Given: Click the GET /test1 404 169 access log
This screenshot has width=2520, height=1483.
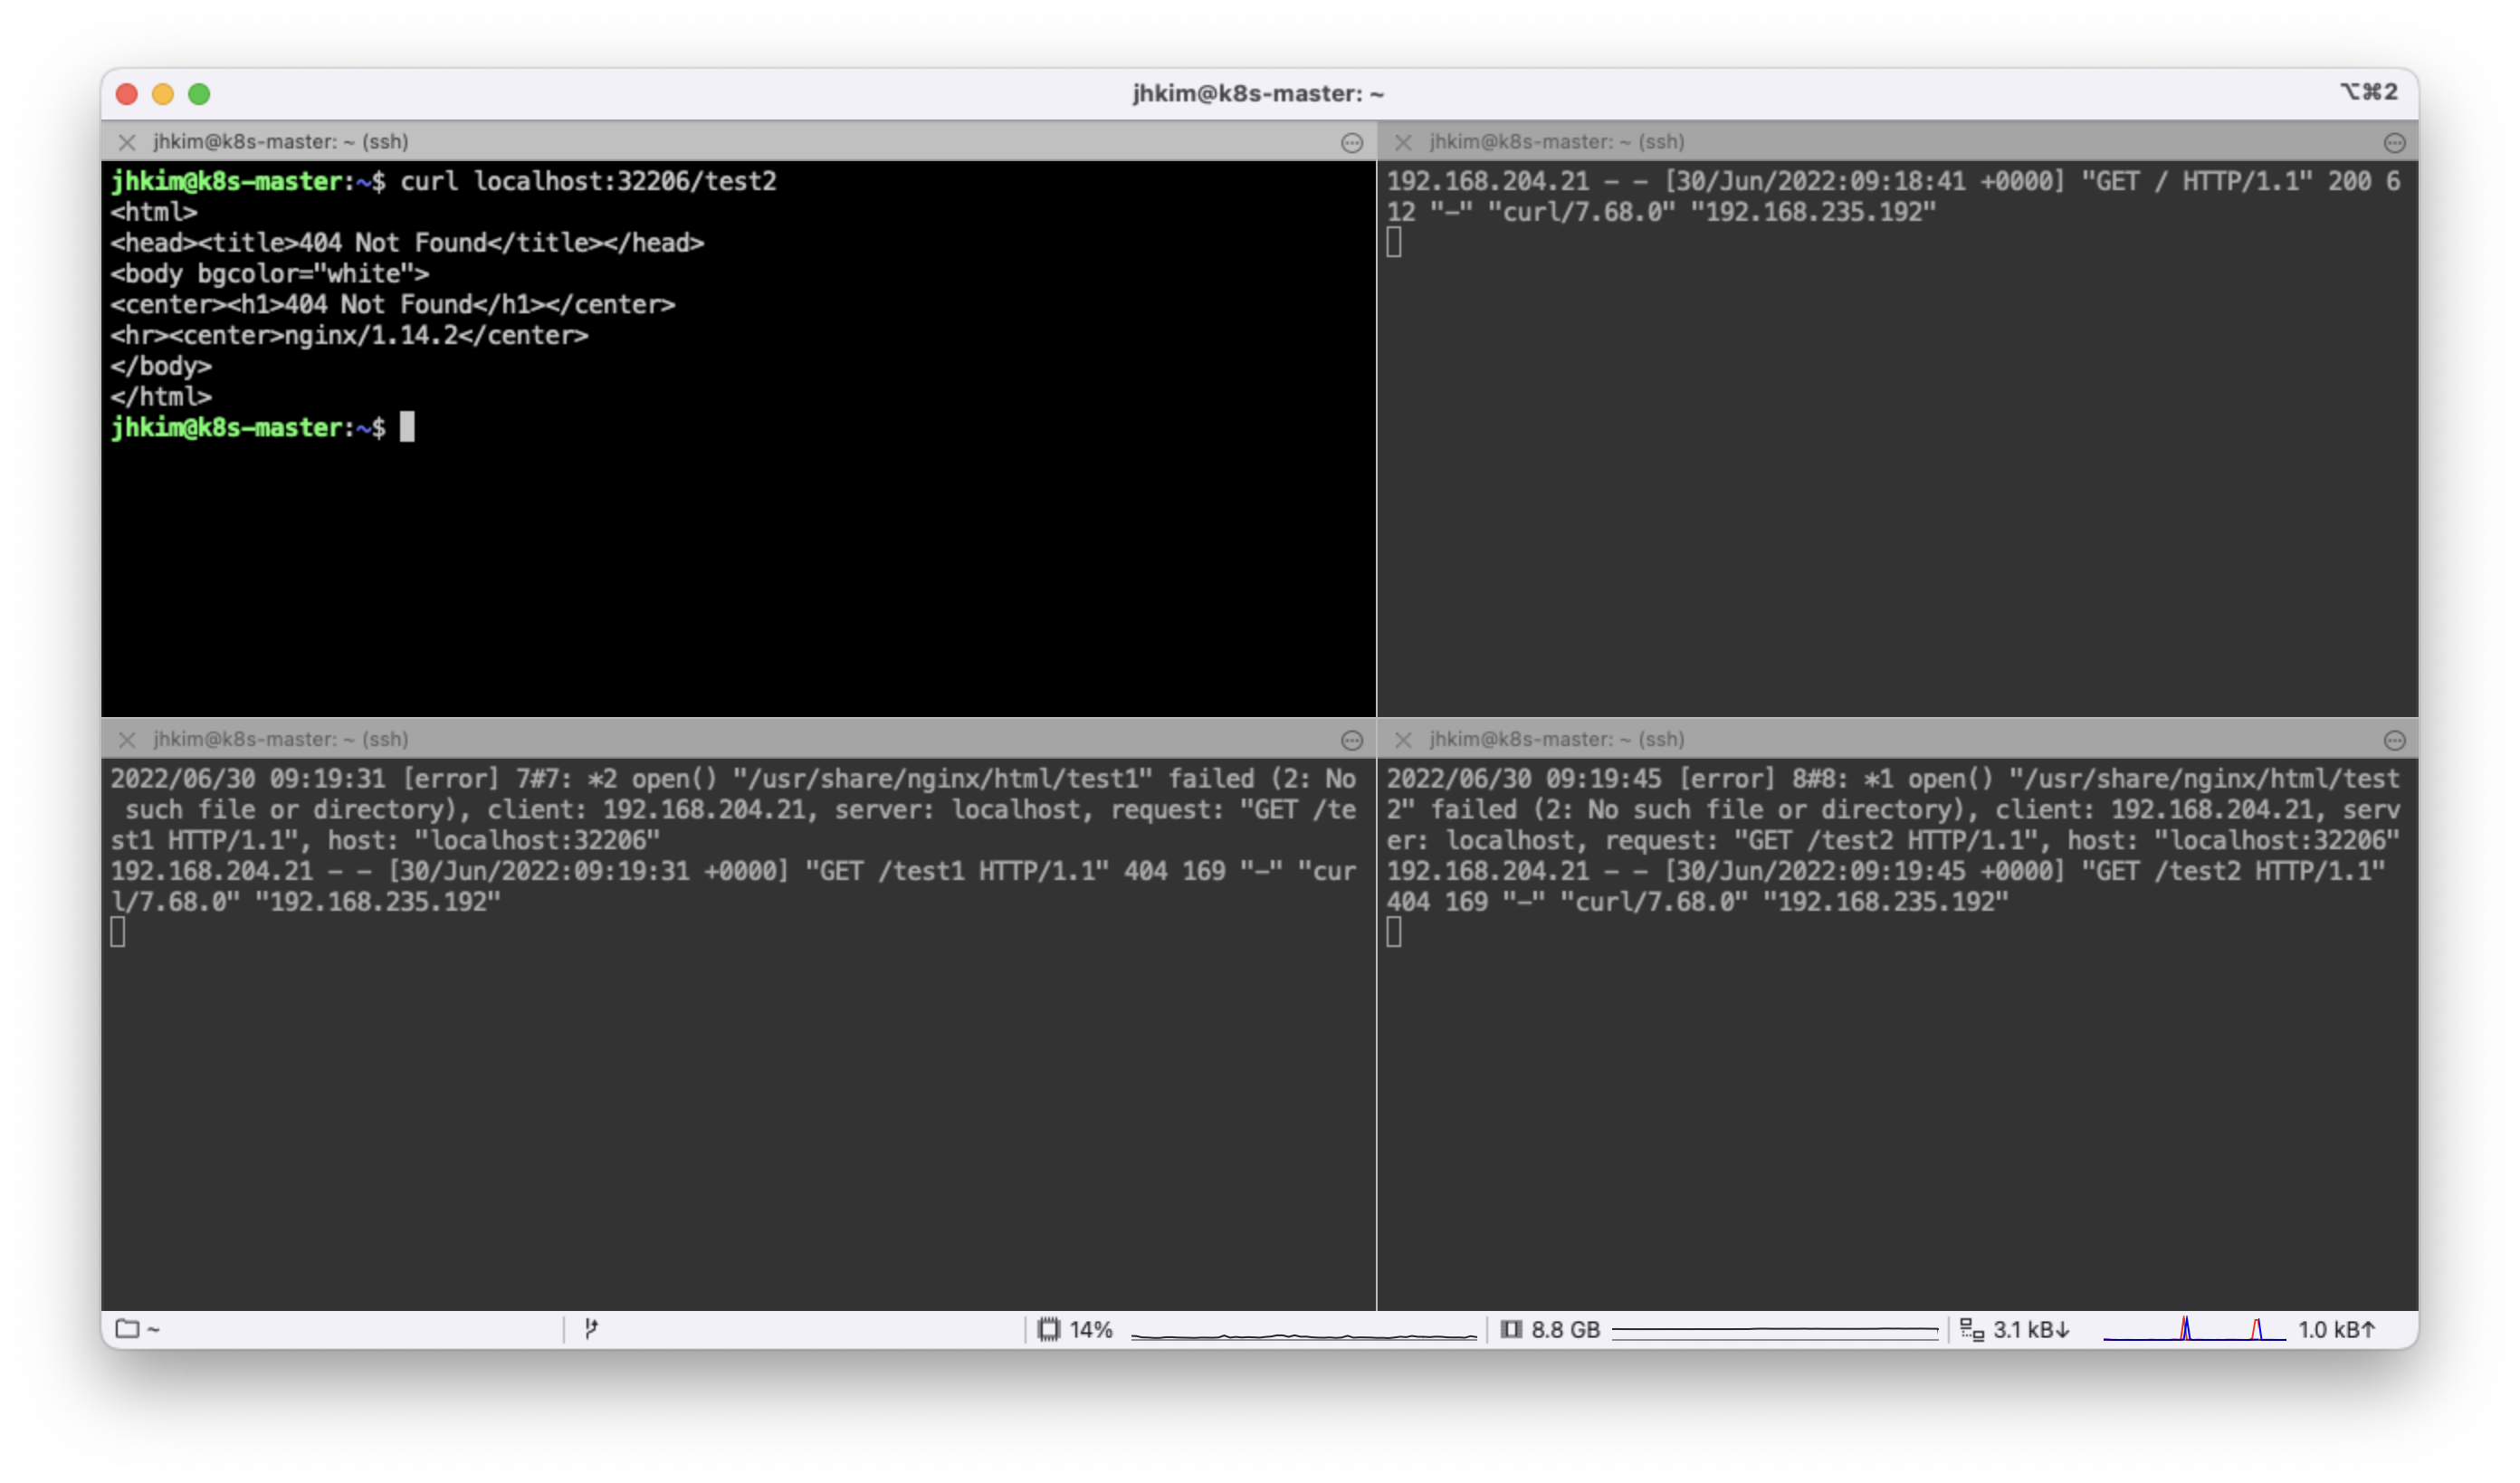Looking at the screenshot, I should (733, 888).
